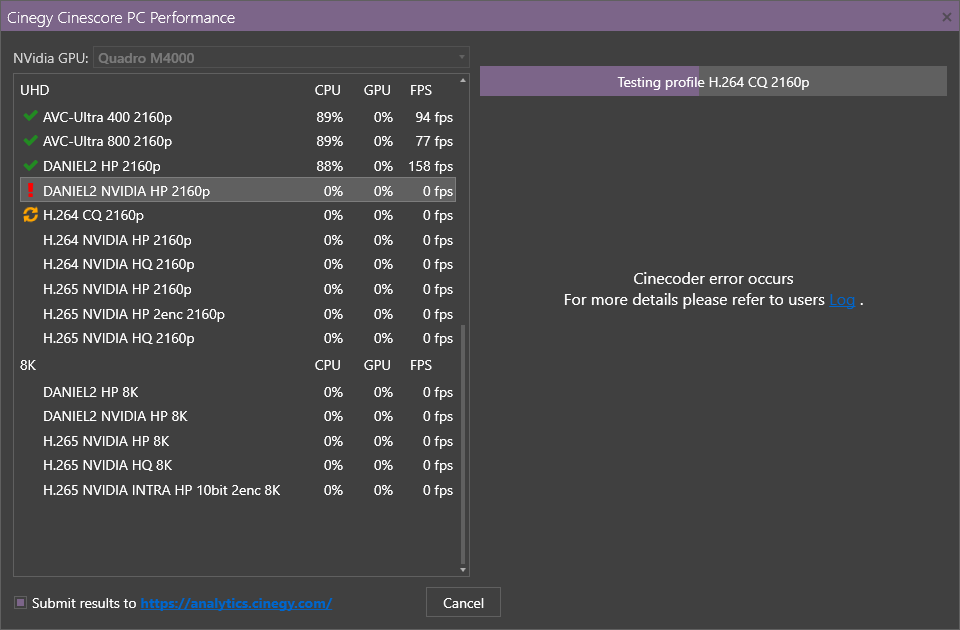Select AVC-Ultra 800 2160p row
Viewport: 960px width, 630px height.
(x=238, y=141)
